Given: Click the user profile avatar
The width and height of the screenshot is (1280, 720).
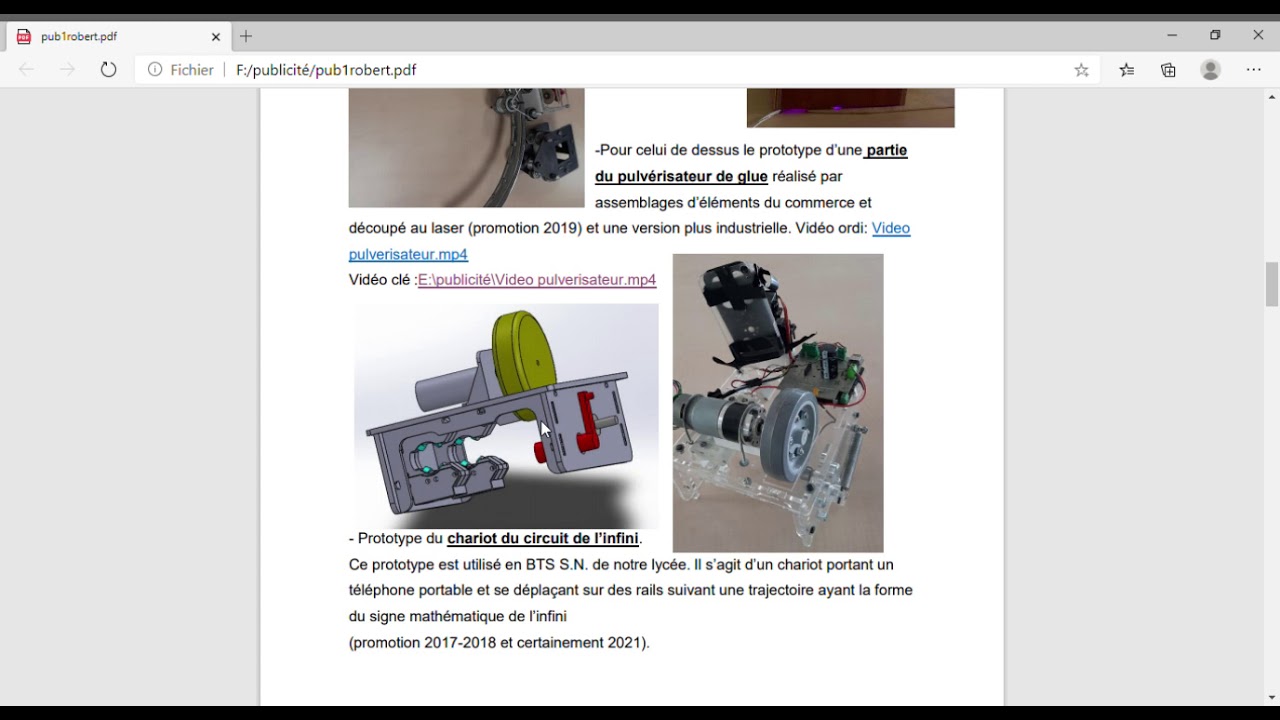Looking at the screenshot, I should [x=1211, y=70].
